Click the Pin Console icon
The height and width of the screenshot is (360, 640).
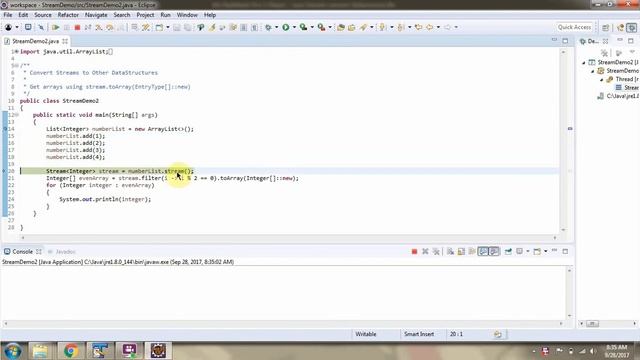coord(508,251)
